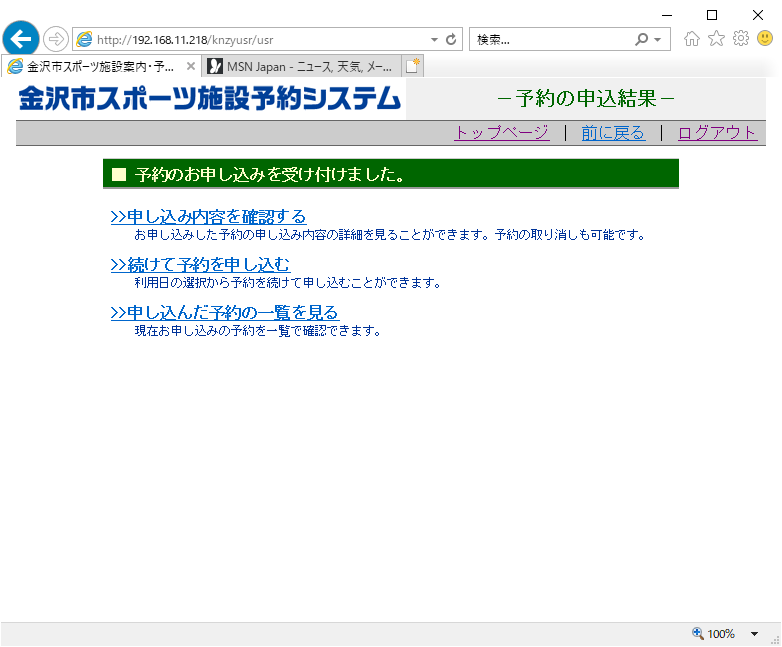Click the magnifier search icon
Image resolution: width=782 pixels, height=647 pixels.
click(641, 39)
